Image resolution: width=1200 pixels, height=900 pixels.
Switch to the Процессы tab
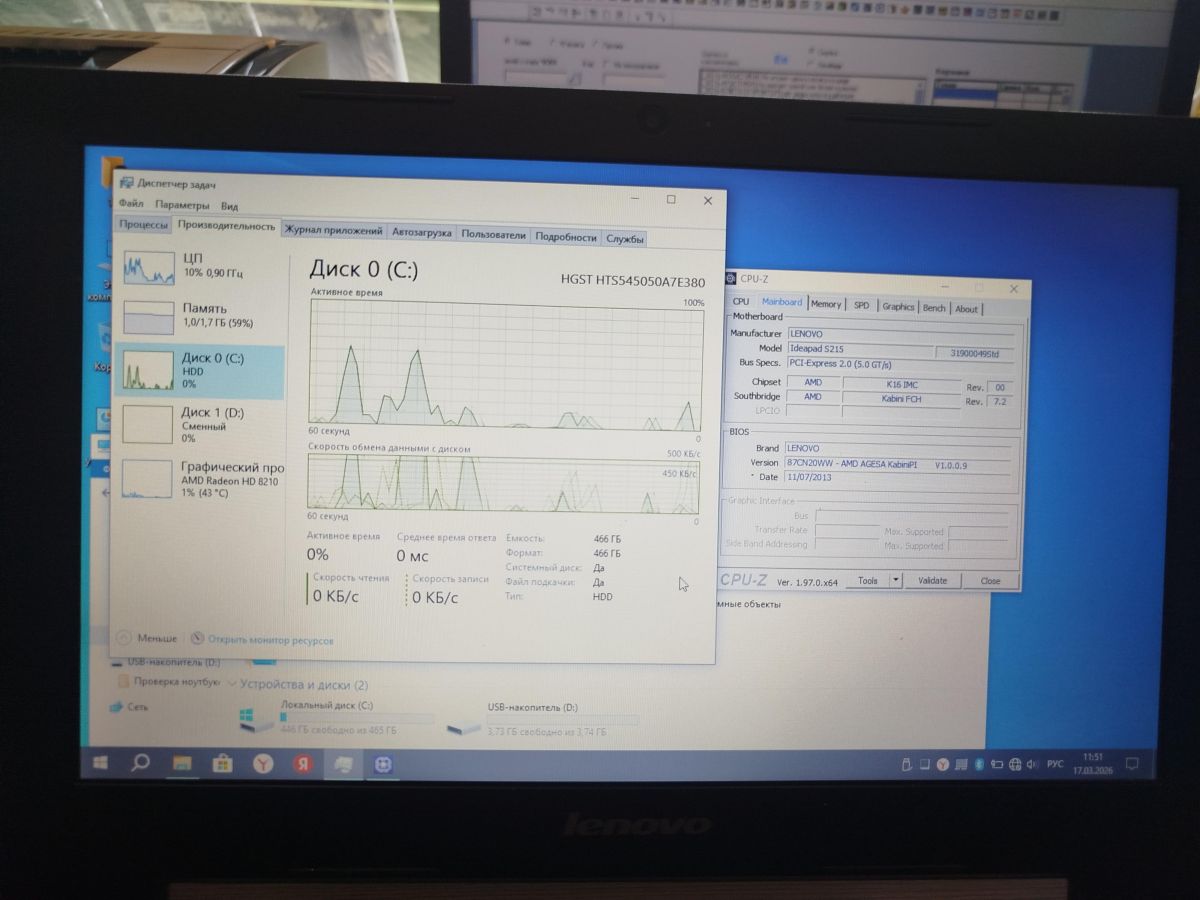144,226
